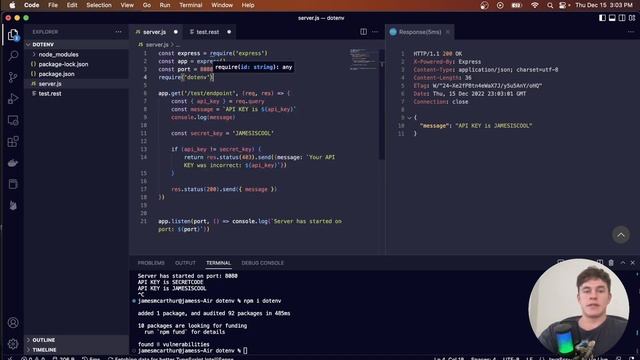Open the Selection menu
Image resolution: width=640 pixels, height=360 pixels.
(x=99, y=5)
